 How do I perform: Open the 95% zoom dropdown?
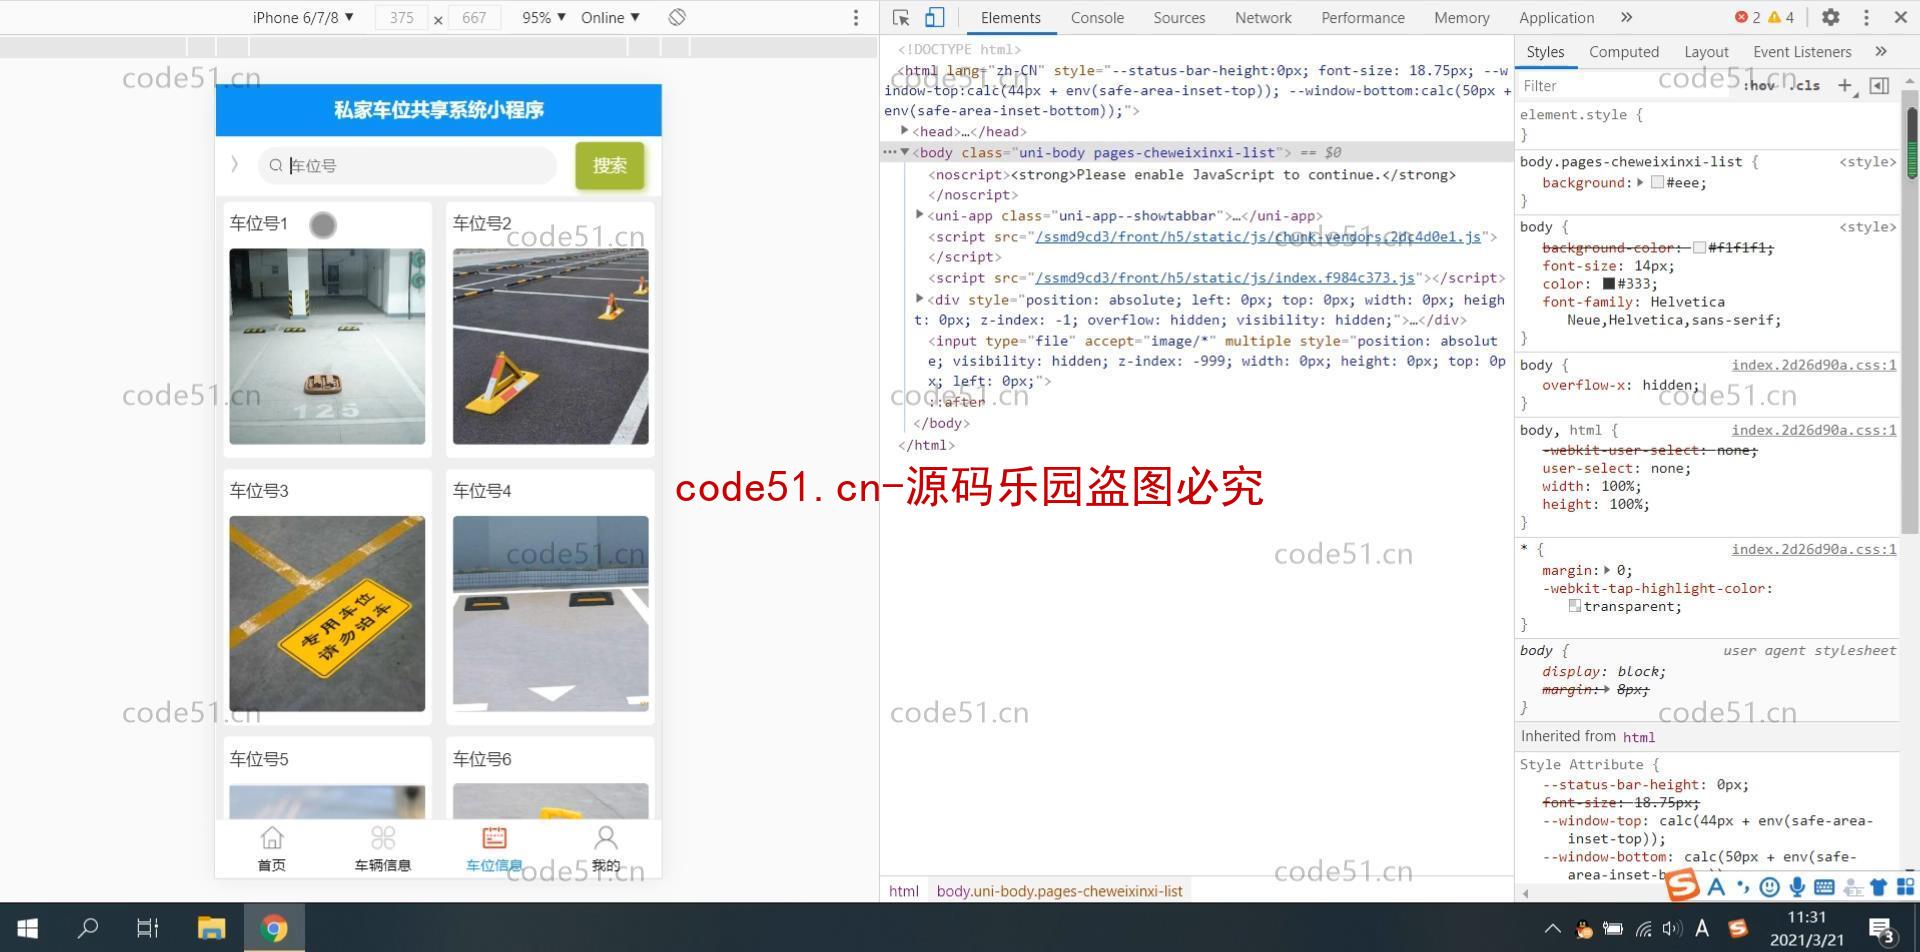(x=544, y=17)
